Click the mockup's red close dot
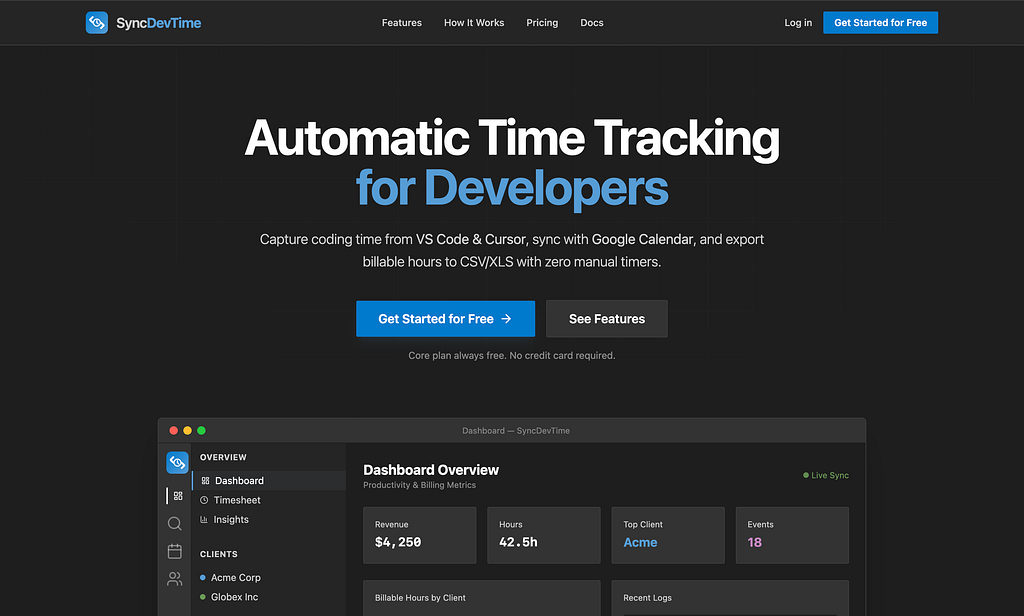 [174, 430]
